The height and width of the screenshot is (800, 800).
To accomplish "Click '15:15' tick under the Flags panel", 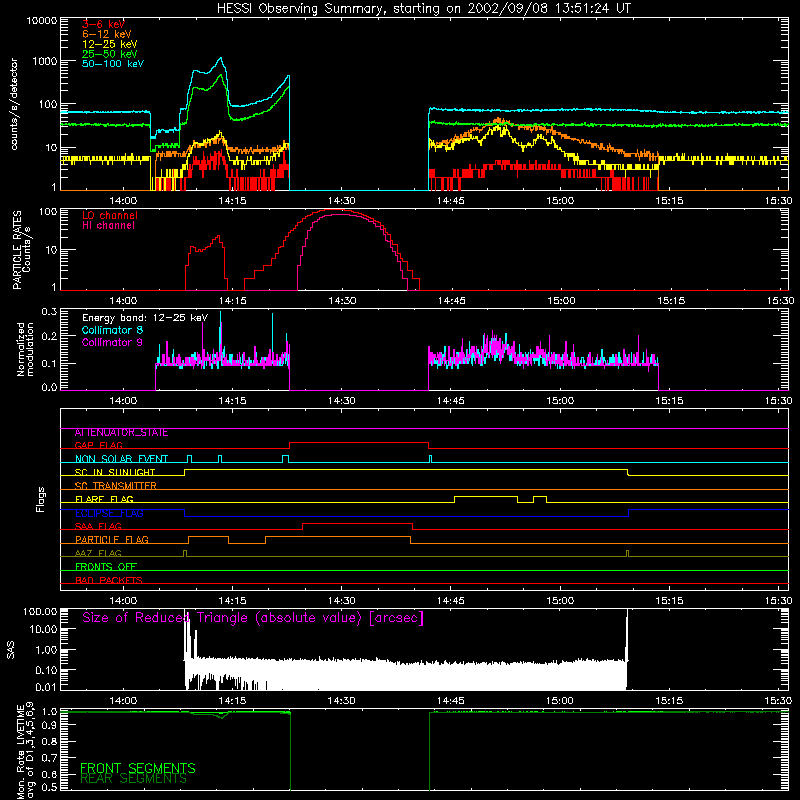I will (669, 601).
